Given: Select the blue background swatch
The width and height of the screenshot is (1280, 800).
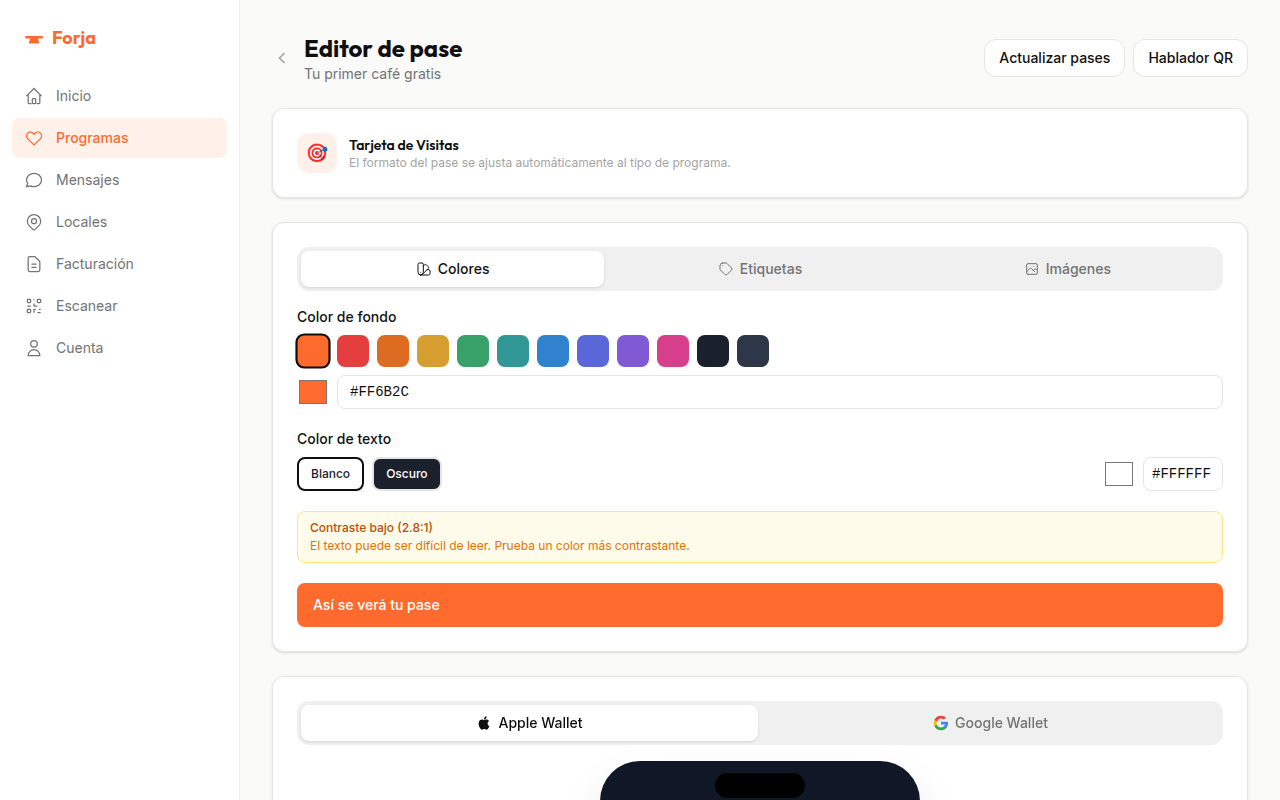Looking at the screenshot, I should (x=553, y=351).
